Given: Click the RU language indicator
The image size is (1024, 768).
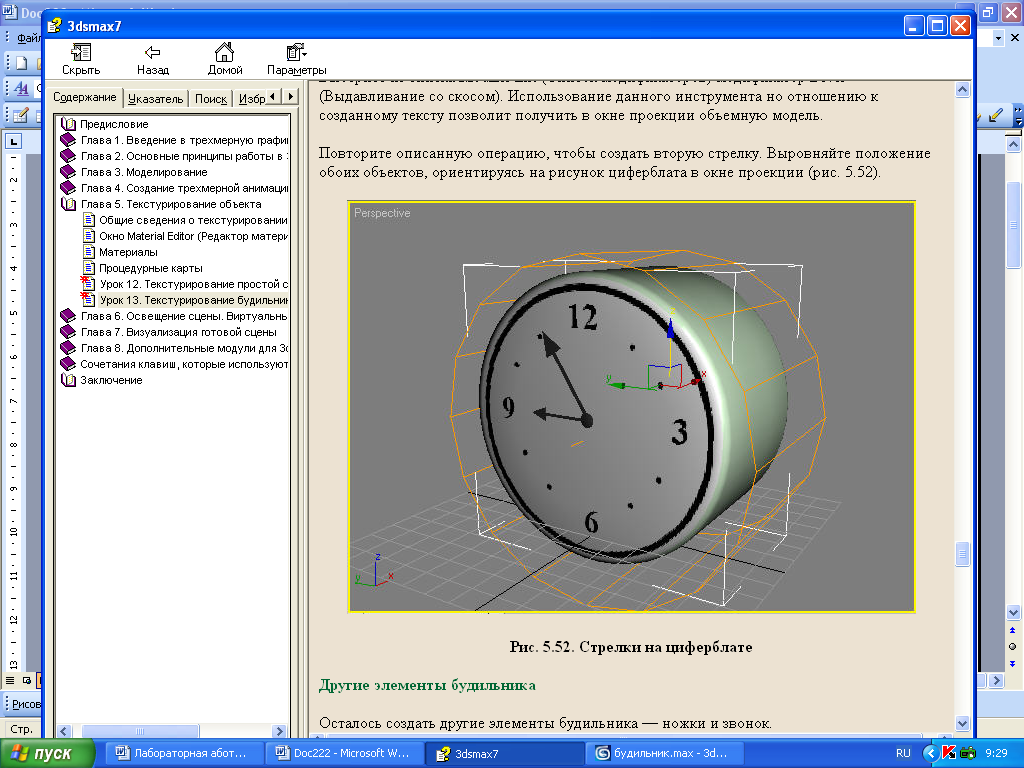Looking at the screenshot, I should click(x=903, y=753).
